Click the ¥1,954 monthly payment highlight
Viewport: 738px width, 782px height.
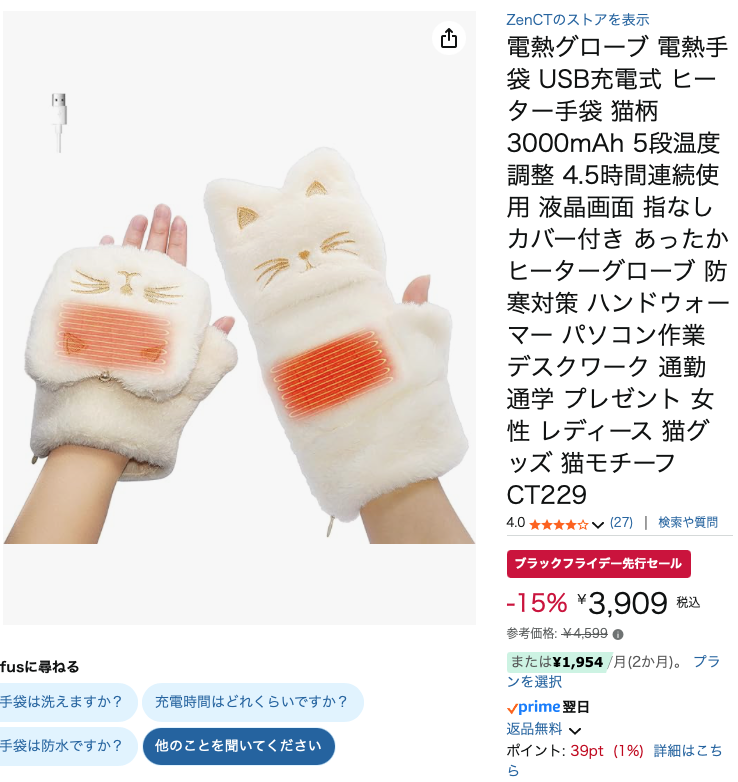point(577,662)
